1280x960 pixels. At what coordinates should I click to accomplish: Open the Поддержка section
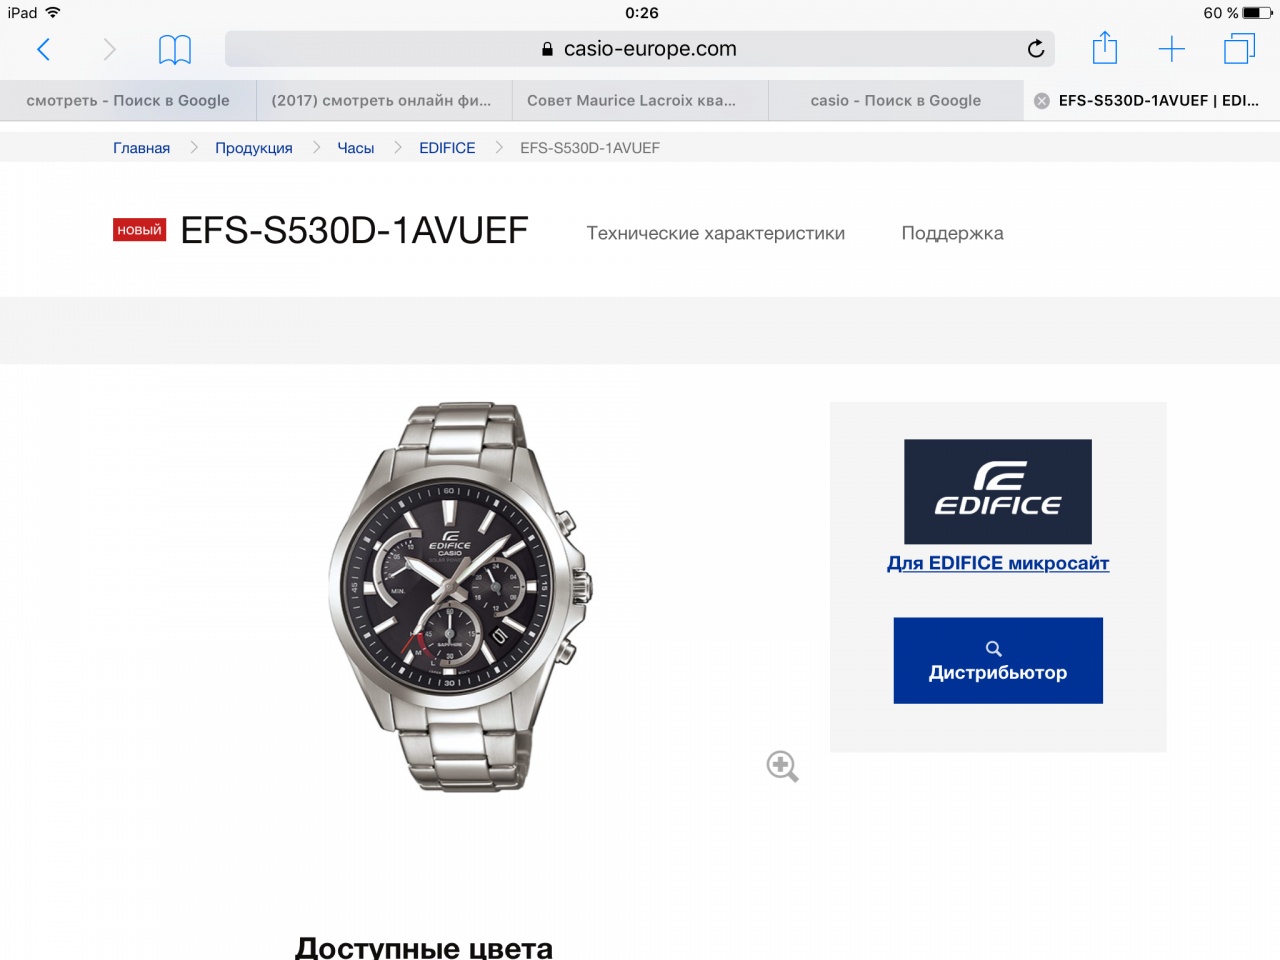point(952,233)
